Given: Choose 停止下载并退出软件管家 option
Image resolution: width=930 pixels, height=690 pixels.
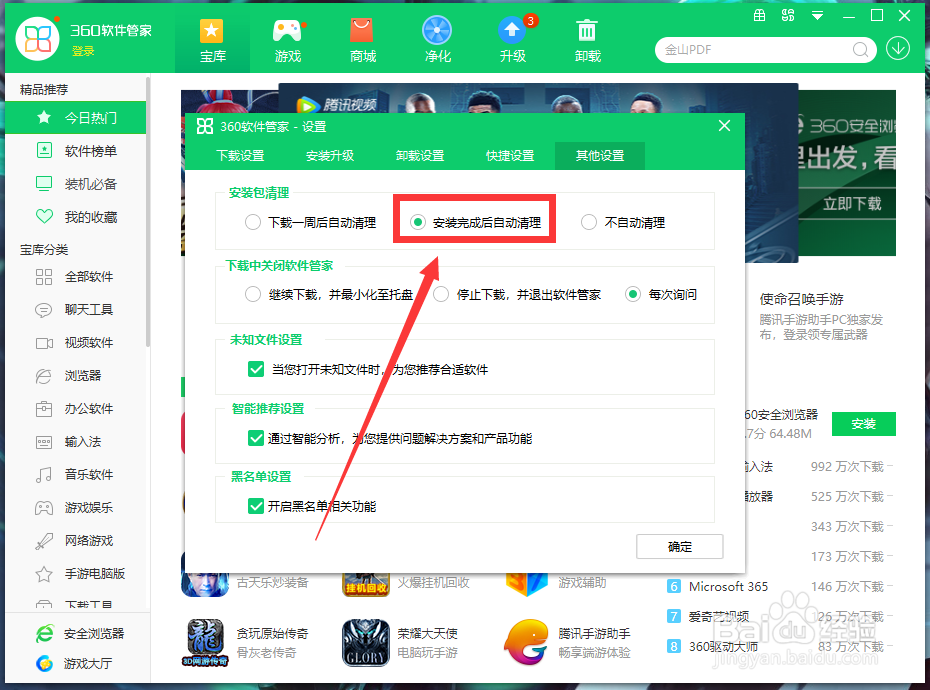Looking at the screenshot, I should [440, 294].
